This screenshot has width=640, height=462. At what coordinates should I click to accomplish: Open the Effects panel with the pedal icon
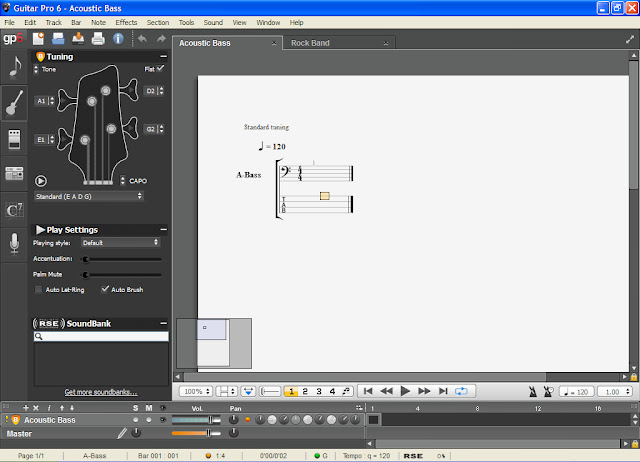(14, 139)
